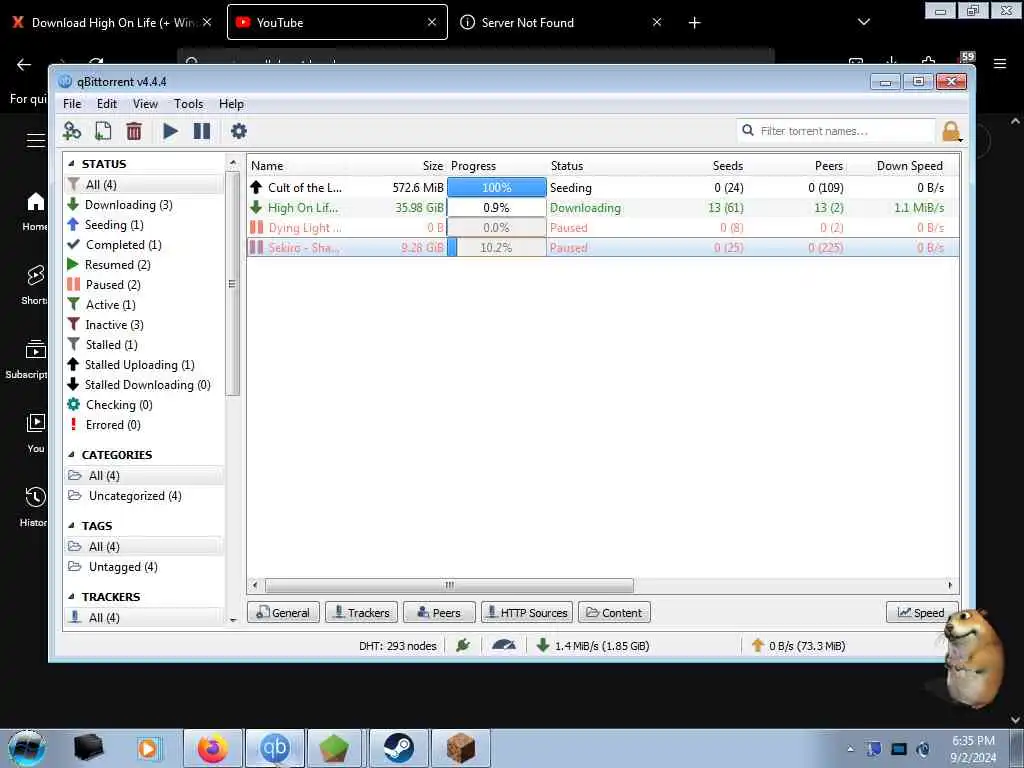Open the View menu
This screenshot has height=768, width=1024.
145,104
